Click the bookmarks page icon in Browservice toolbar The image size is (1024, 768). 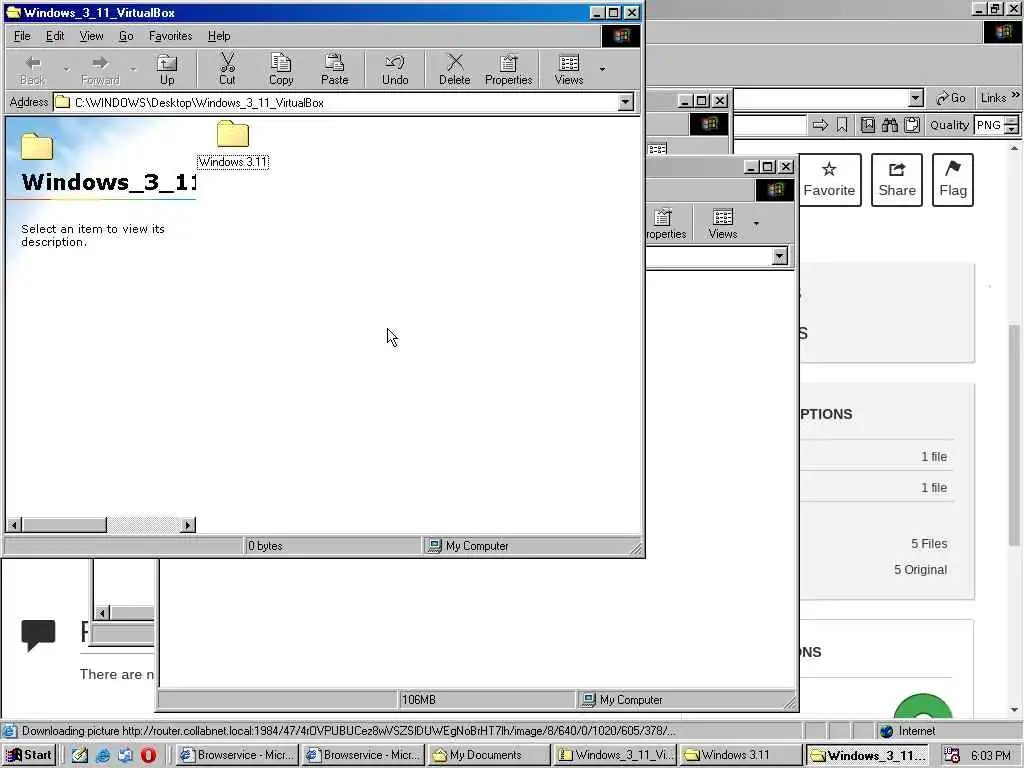point(867,125)
